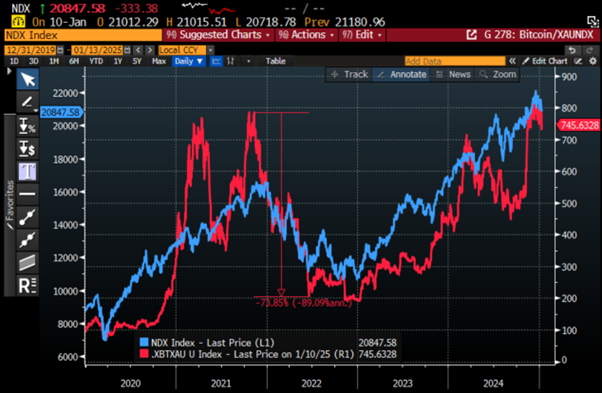Select the horizontal line tool

coord(28,194)
